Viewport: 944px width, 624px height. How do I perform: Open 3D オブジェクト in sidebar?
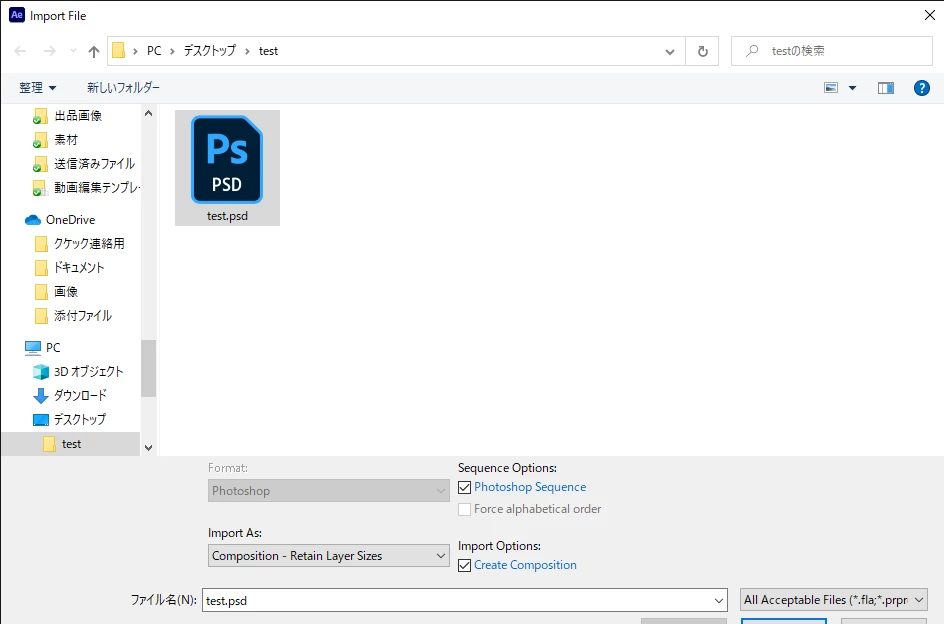pyautogui.click(x=88, y=372)
